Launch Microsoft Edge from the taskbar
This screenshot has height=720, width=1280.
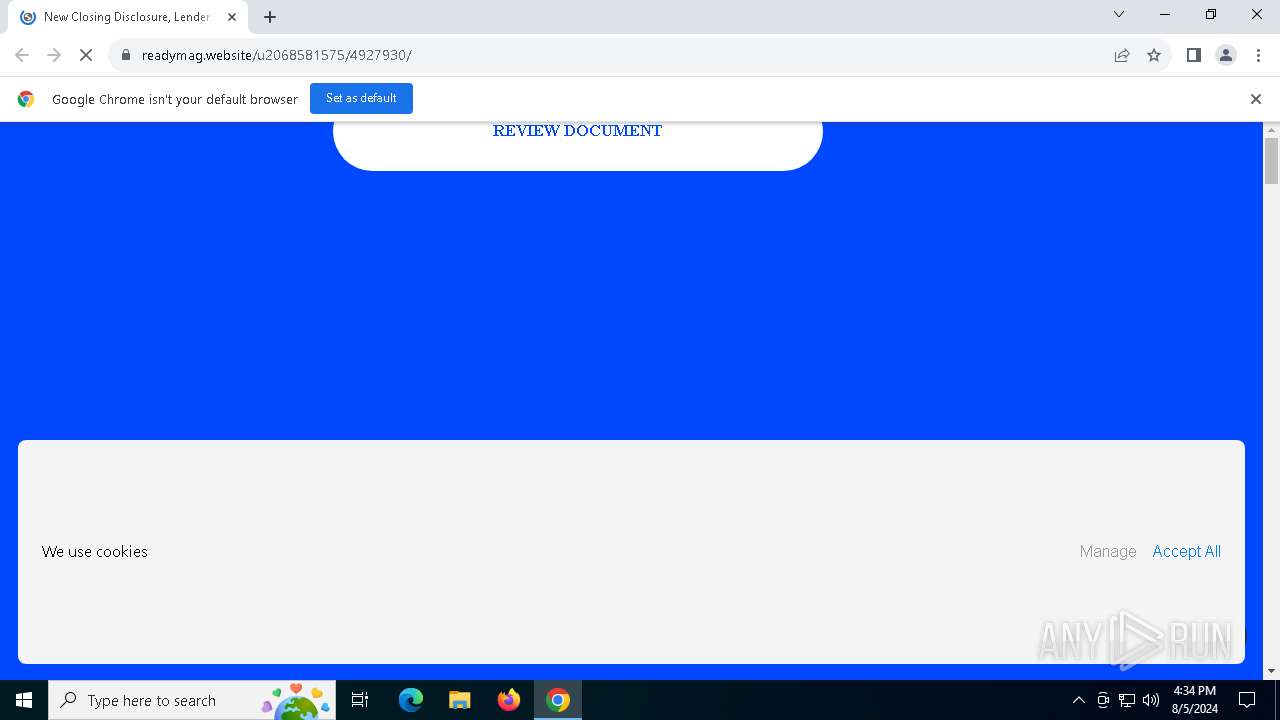411,700
